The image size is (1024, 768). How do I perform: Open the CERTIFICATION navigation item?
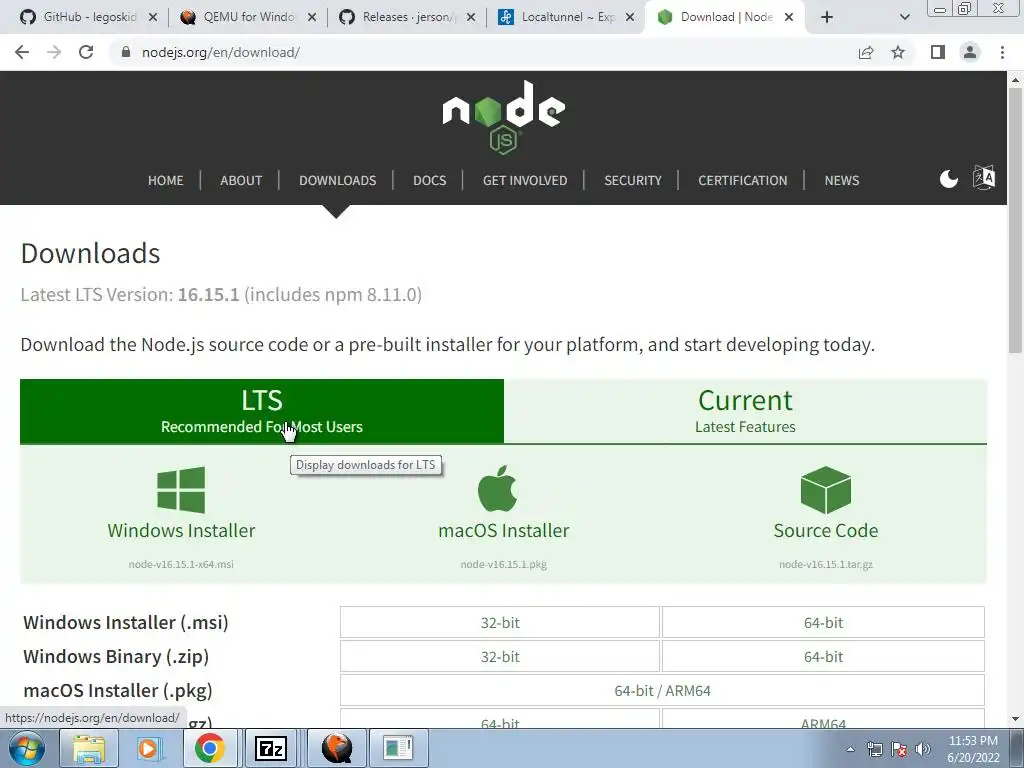click(743, 180)
